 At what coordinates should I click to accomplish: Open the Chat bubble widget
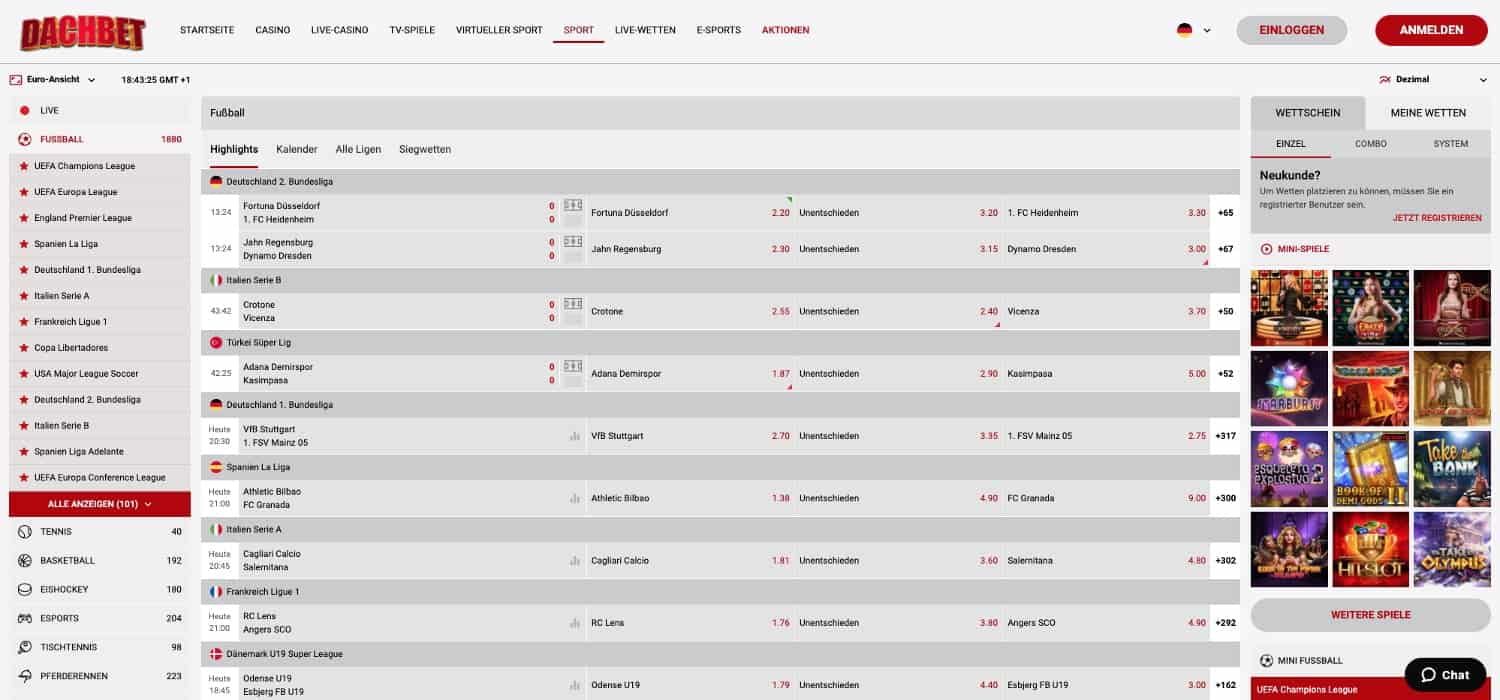click(x=1444, y=675)
